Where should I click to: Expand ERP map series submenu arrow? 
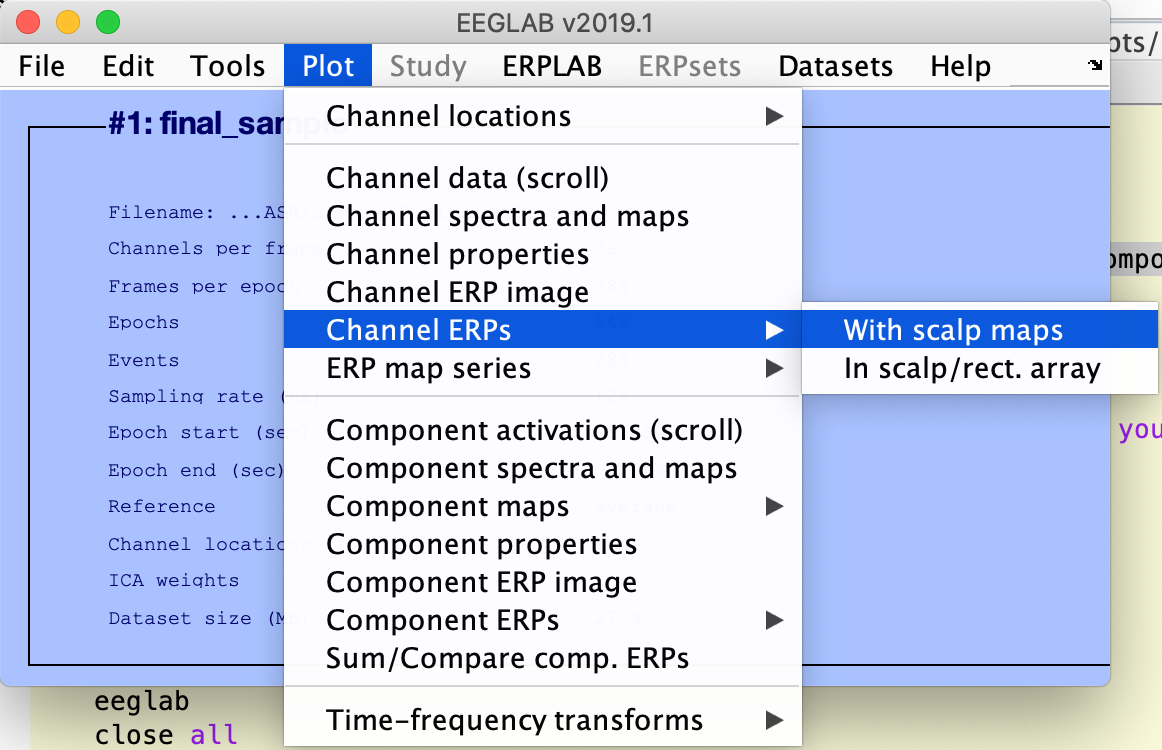774,368
